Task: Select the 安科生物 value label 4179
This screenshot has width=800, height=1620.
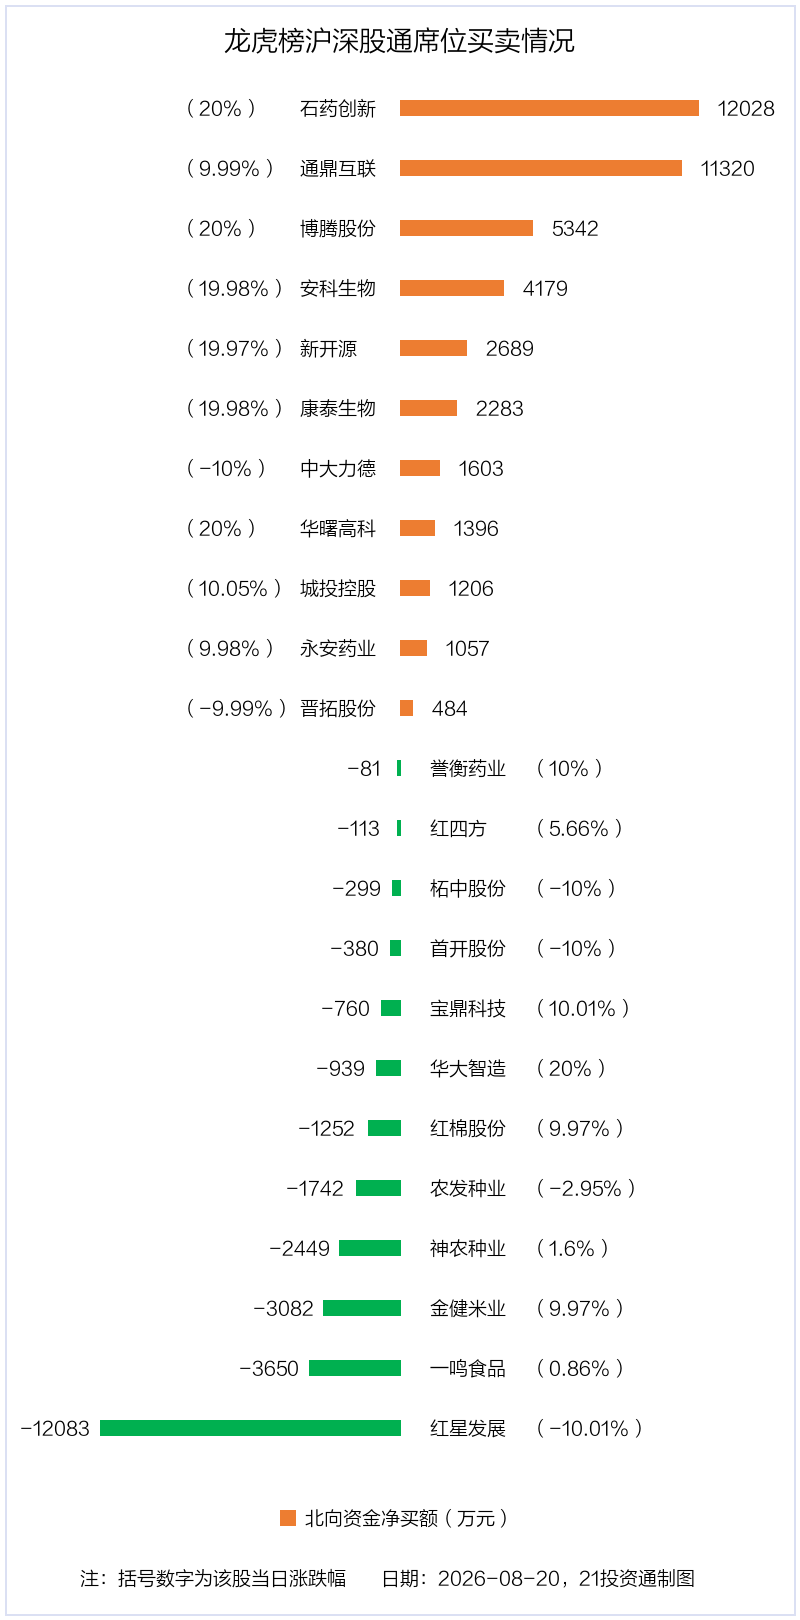Action: [545, 288]
